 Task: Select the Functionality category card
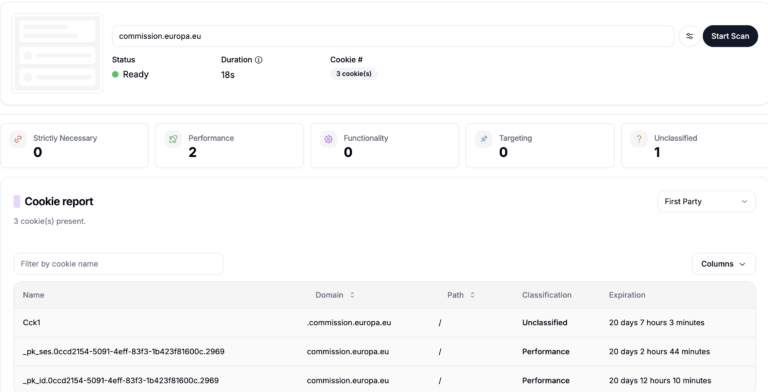pos(384,146)
